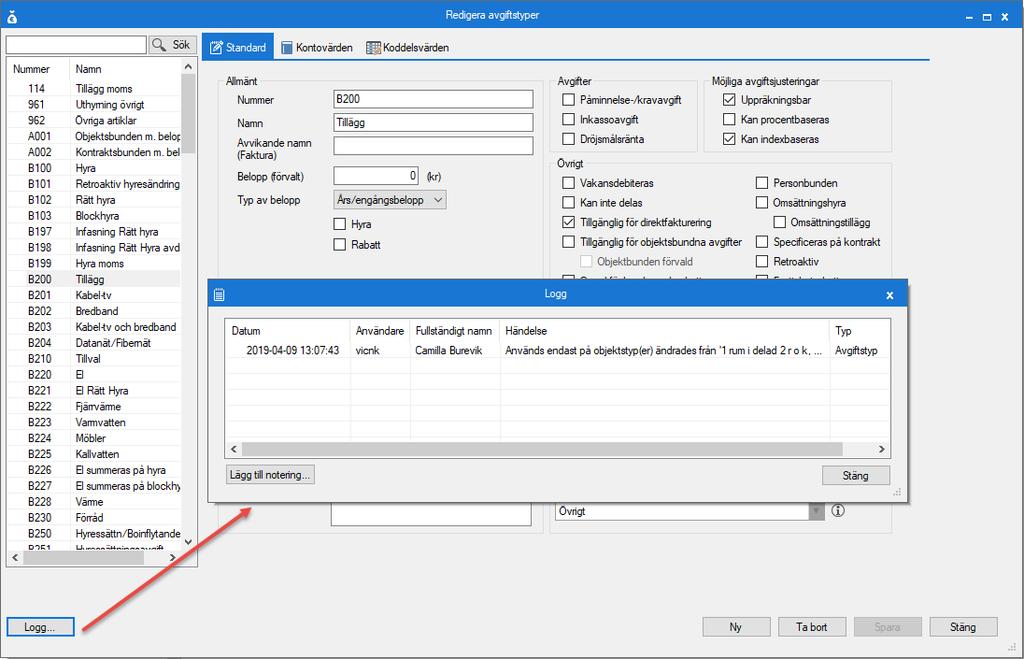Click the Avvikande namn (Faktura) field
This screenshot has width=1024, height=659.
433,146
